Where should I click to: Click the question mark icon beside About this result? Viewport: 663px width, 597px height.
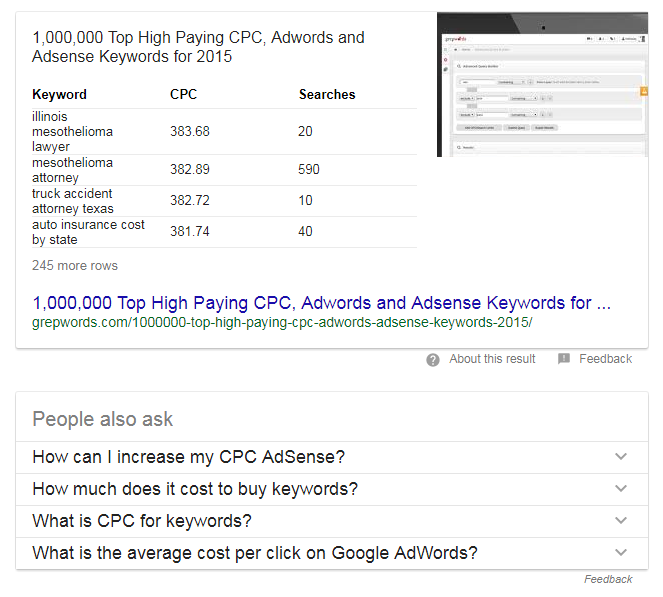pyautogui.click(x=433, y=360)
